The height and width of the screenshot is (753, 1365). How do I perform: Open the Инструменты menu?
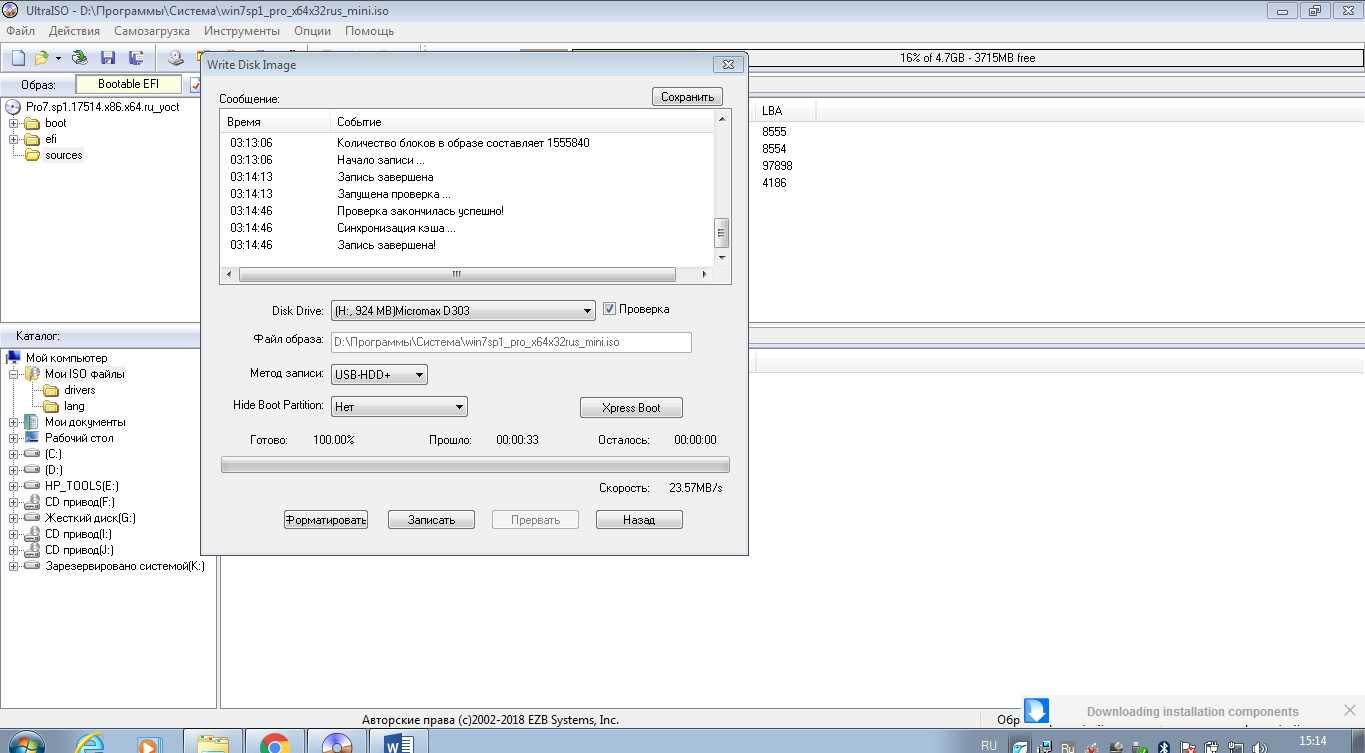pyautogui.click(x=241, y=31)
